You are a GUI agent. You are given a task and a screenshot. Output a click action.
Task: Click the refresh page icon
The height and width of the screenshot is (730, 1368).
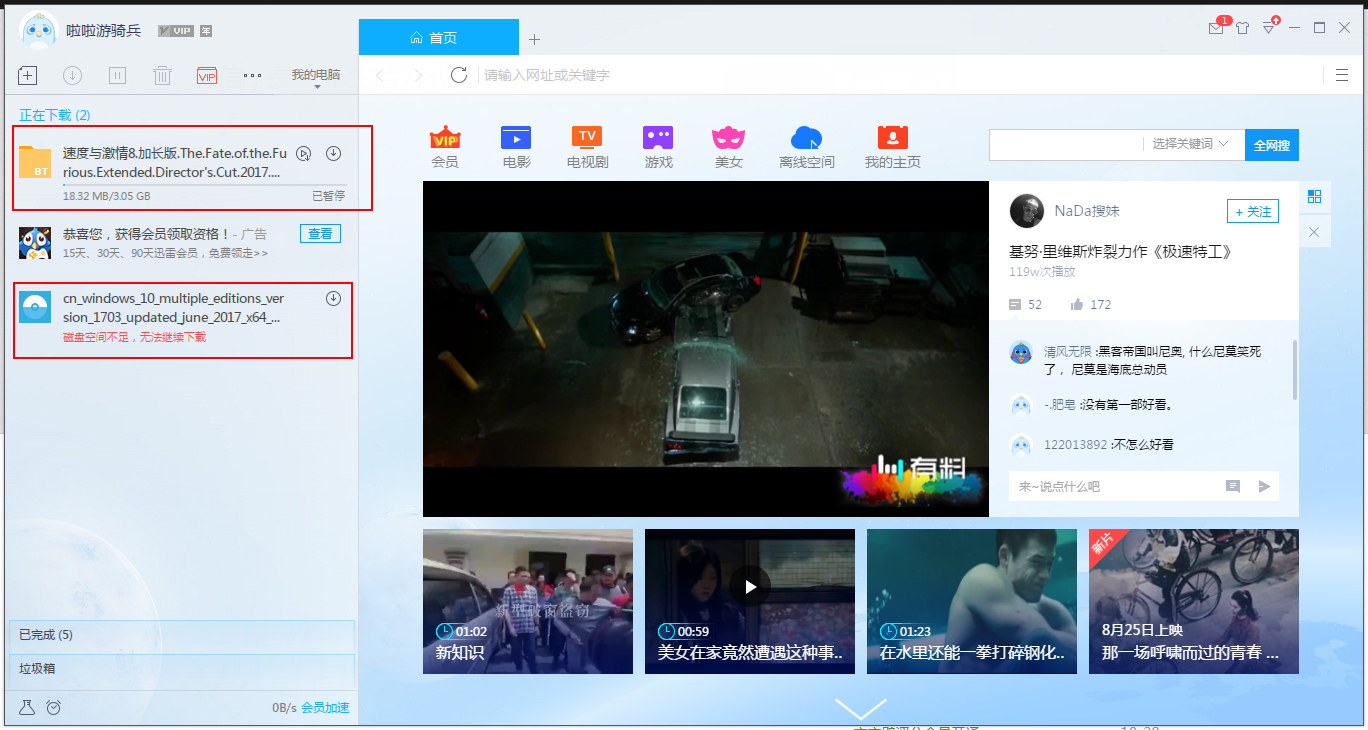click(459, 75)
